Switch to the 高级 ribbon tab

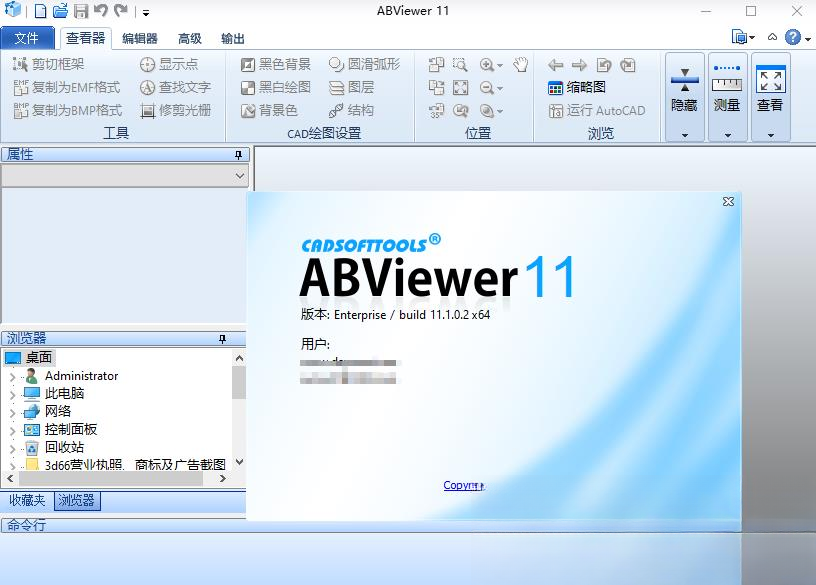[189, 39]
